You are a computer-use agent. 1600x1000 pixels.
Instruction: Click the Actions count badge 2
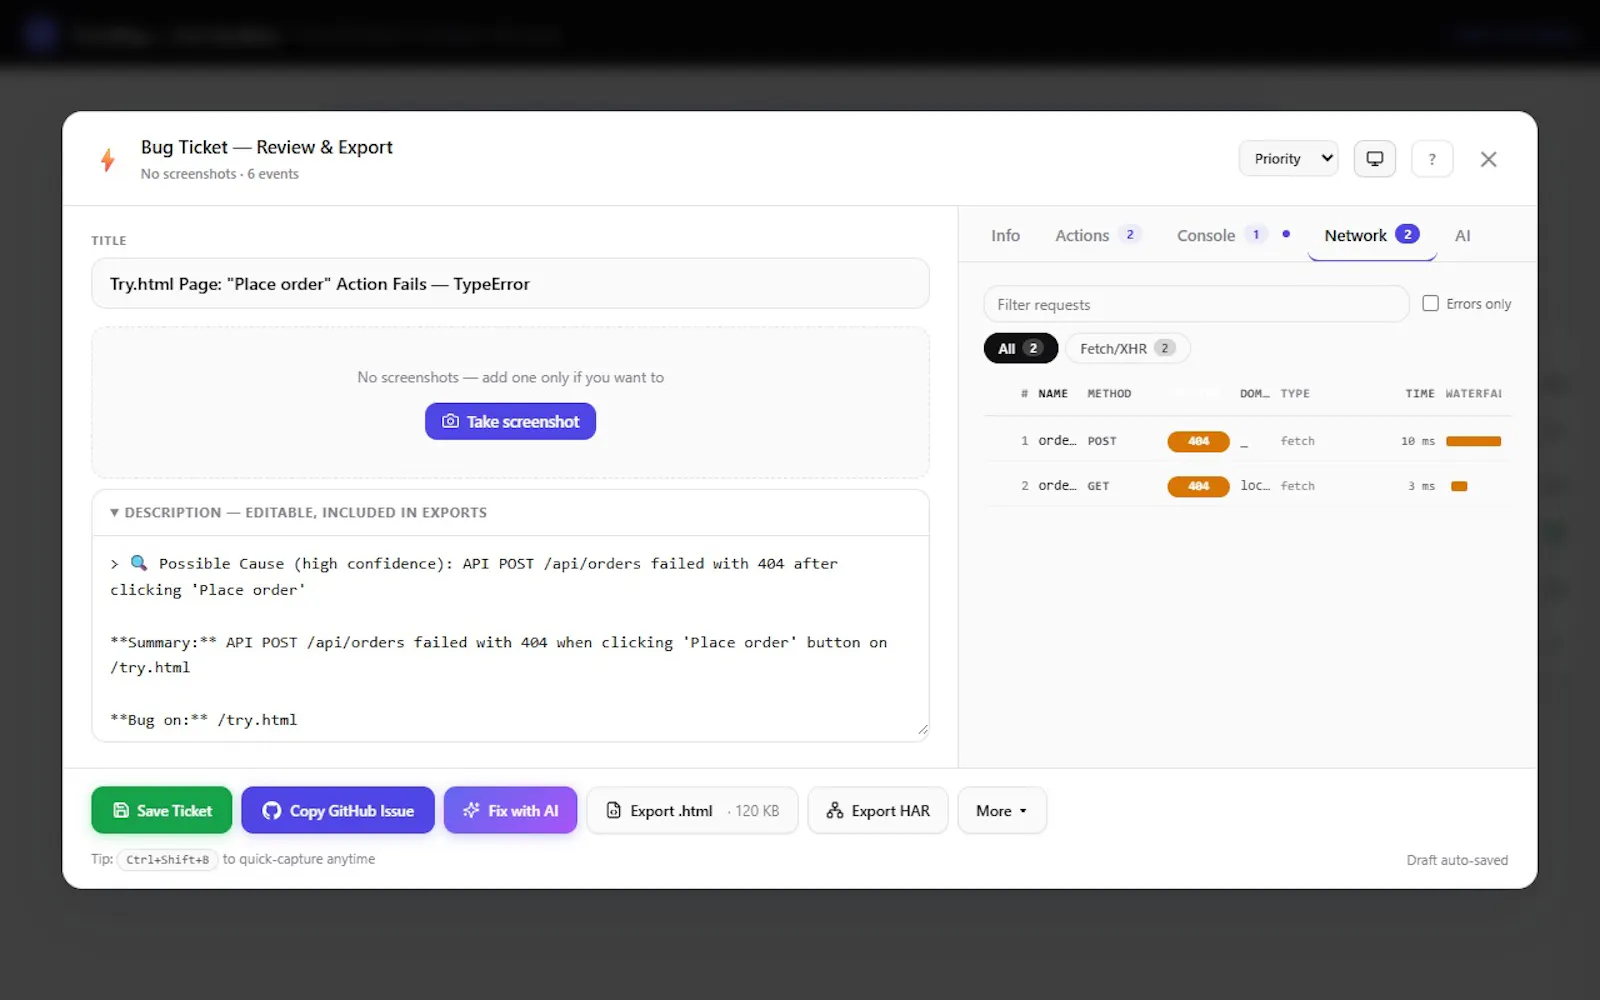coord(1130,234)
